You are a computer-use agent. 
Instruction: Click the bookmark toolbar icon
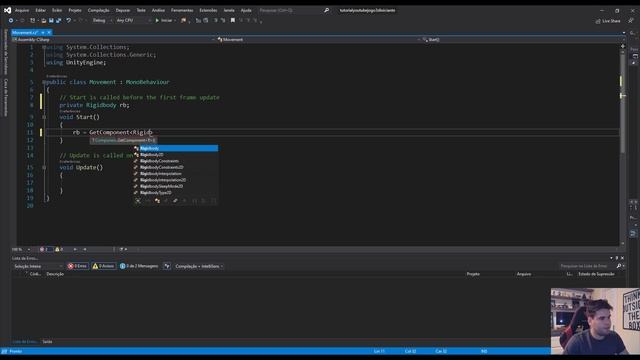point(233,20)
